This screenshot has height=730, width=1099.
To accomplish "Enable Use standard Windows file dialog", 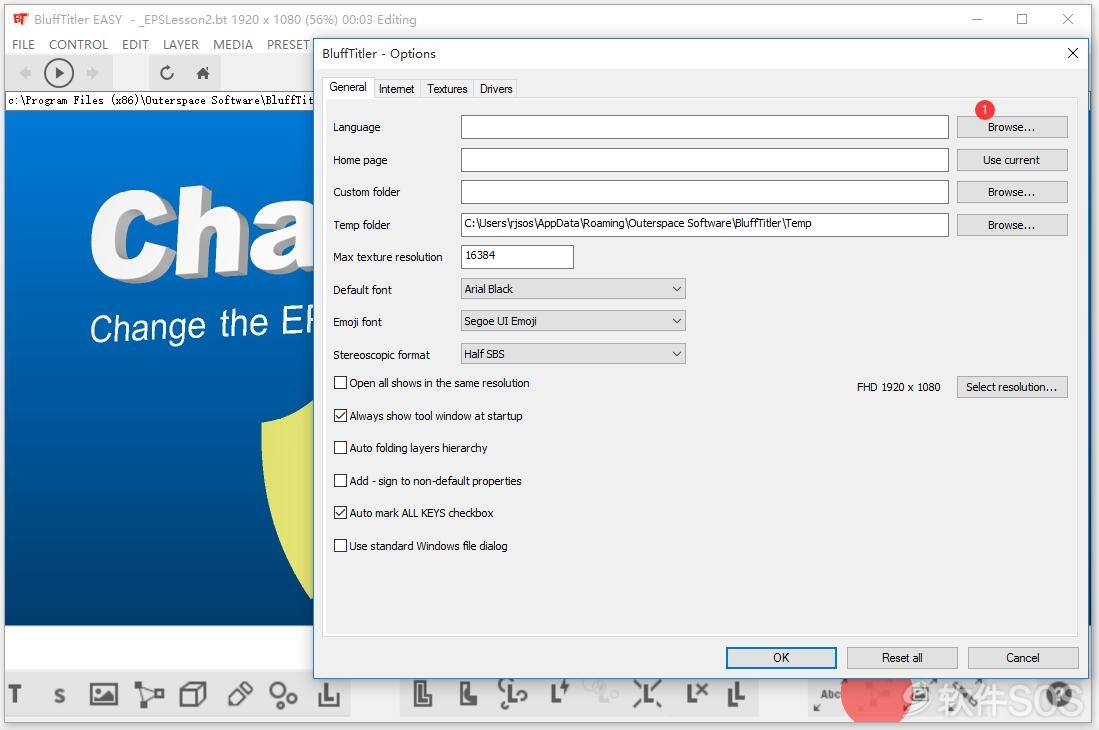I will [x=340, y=546].
